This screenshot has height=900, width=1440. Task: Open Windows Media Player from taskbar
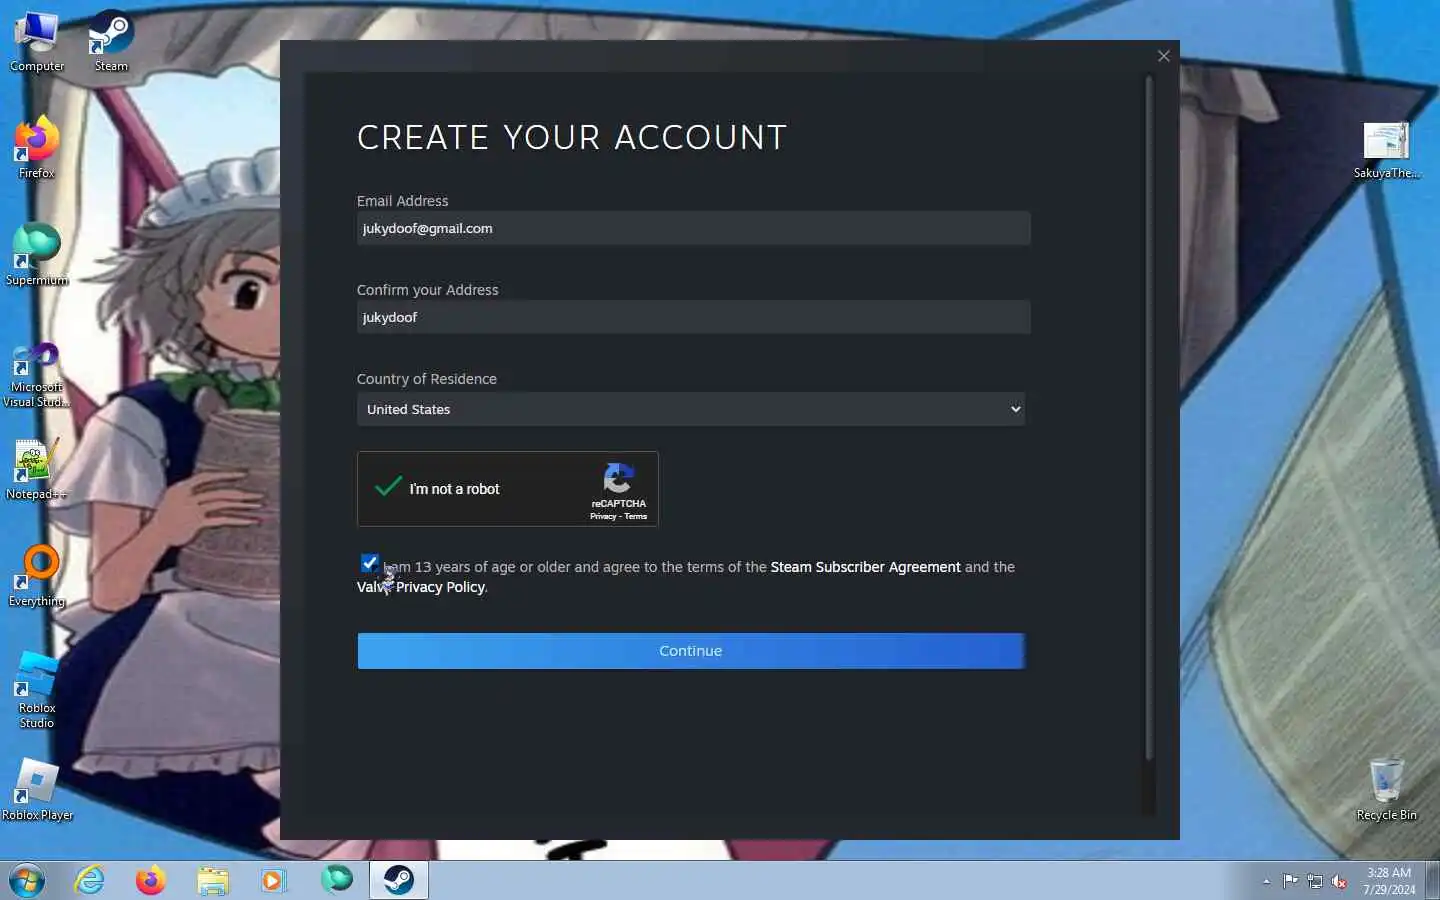click(273, 880)
